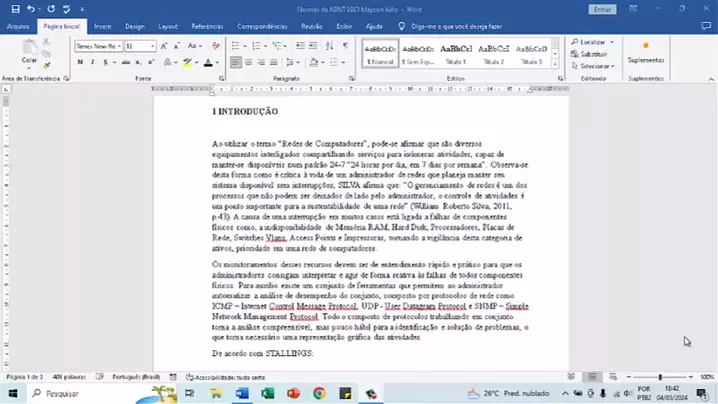Viewport: 718px width, 404px height.
Task: Switch to the Inserir tab
Action: 103,27
